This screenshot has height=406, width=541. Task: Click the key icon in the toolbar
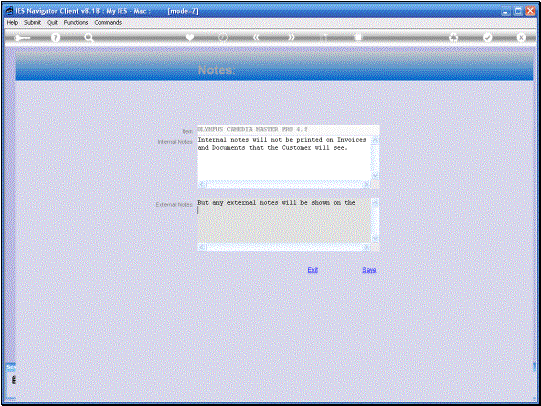tap(22, 38)
